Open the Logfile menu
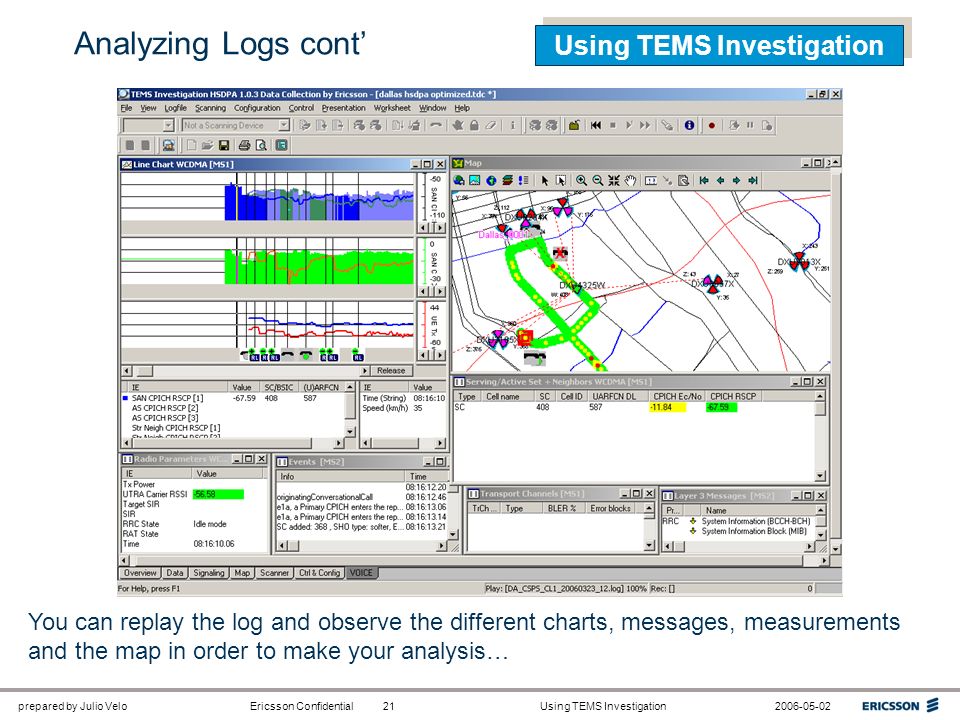The height and width of the screenshot is (720, 960). [175, 108]
